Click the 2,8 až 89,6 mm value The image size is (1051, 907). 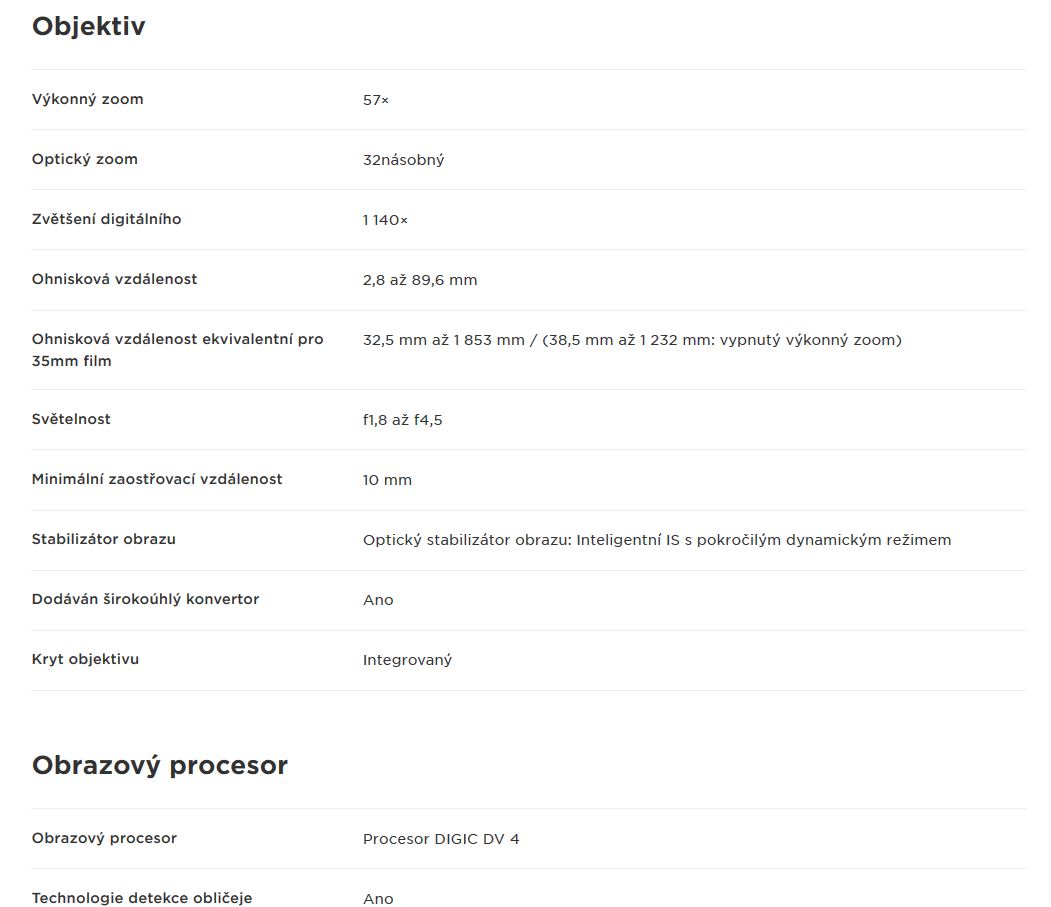[x=420, y=280]
